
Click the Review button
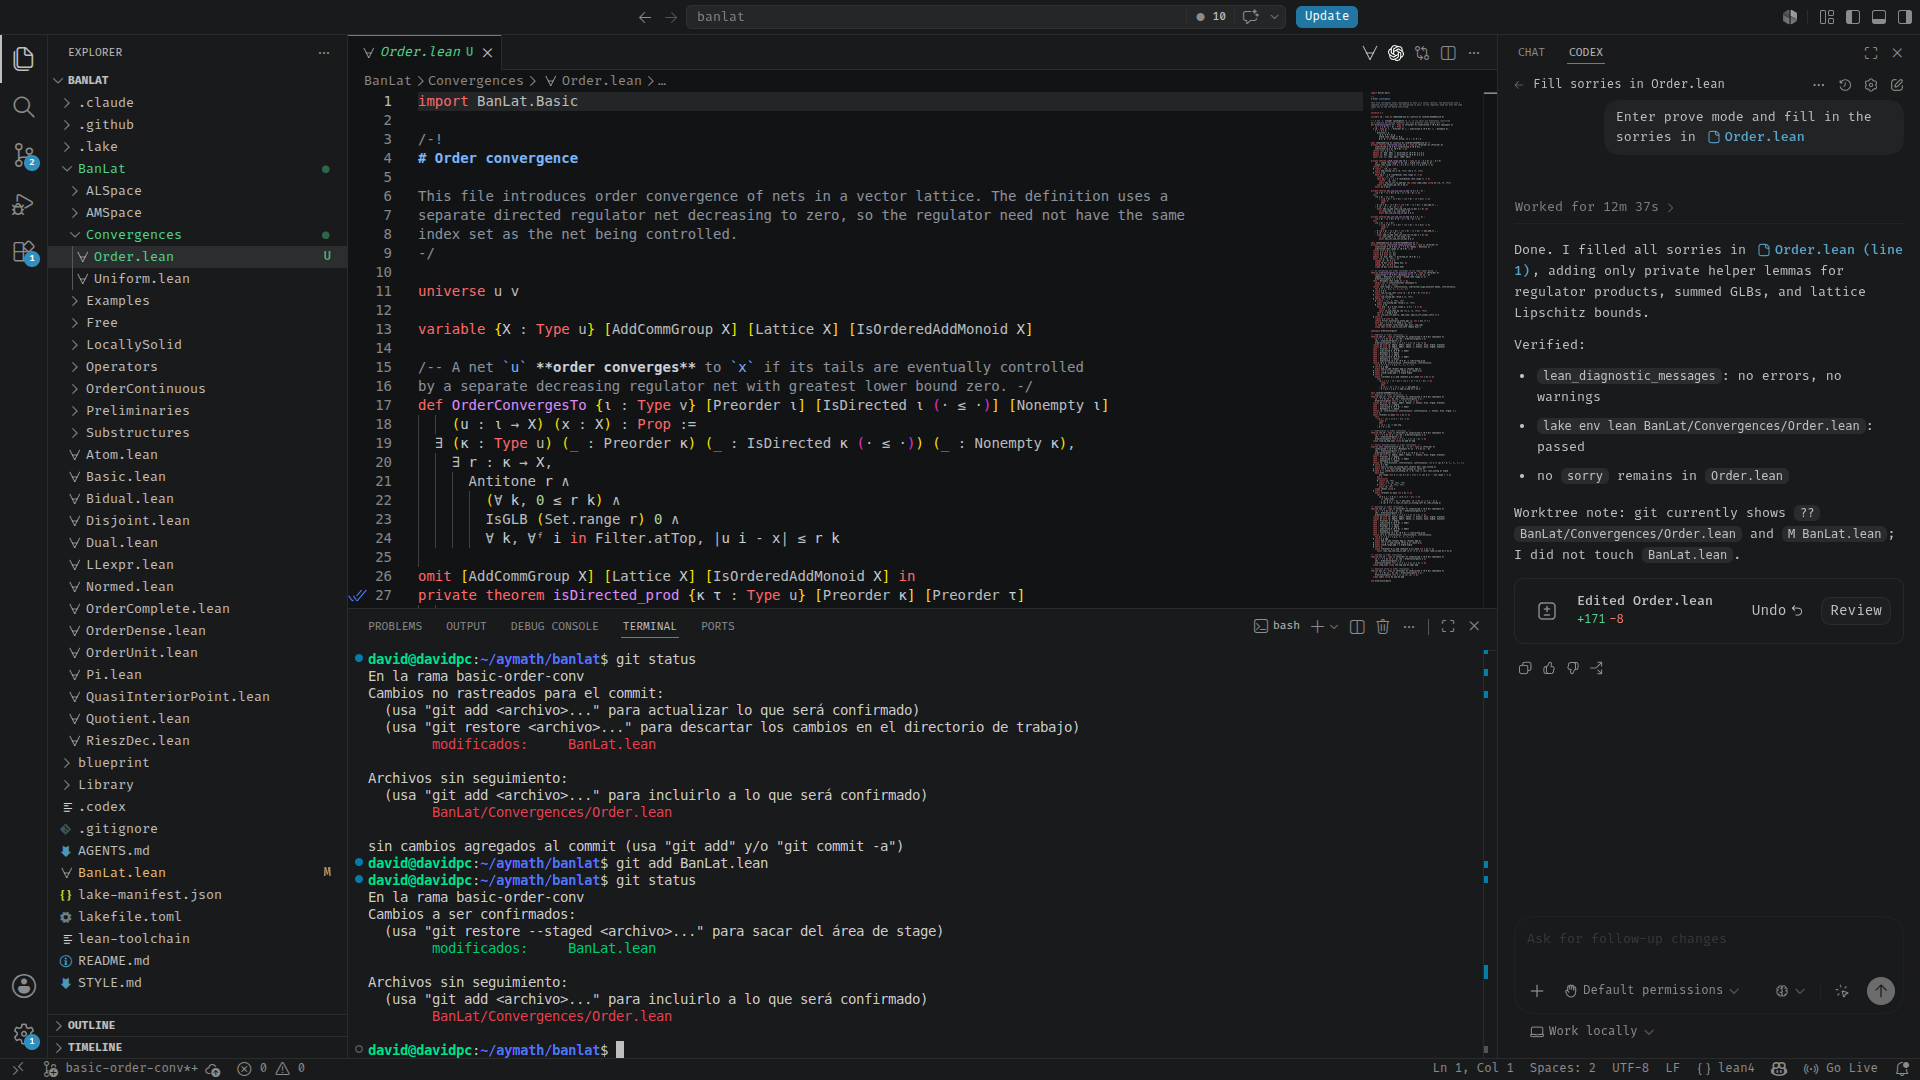click(x=1856, y=611)
